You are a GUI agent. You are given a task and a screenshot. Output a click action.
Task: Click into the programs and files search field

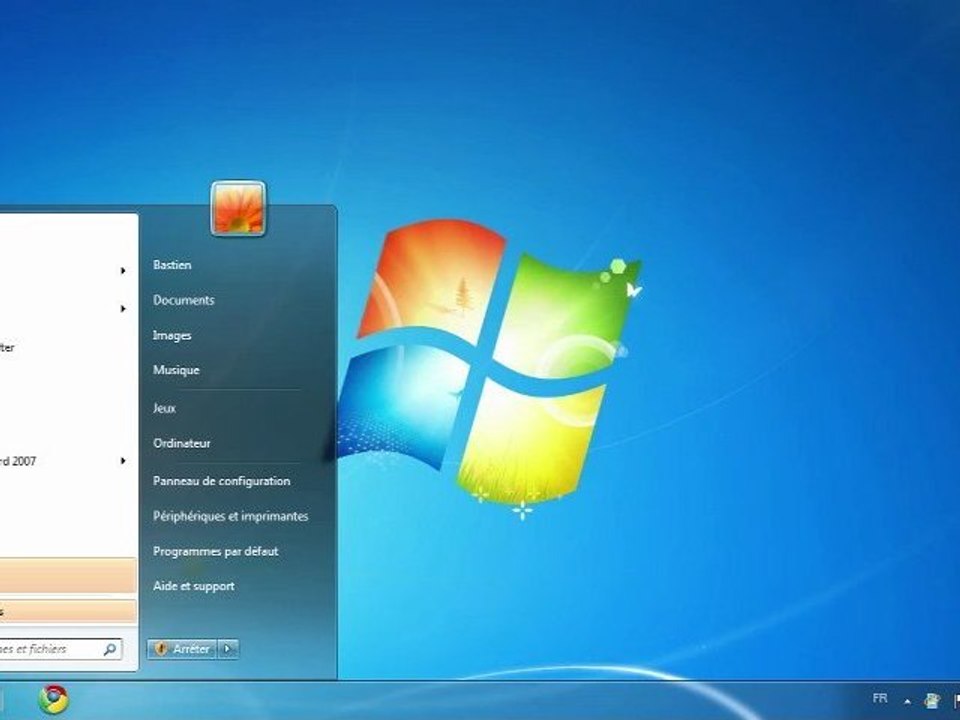pyautogui.click(x=59, y=649)
